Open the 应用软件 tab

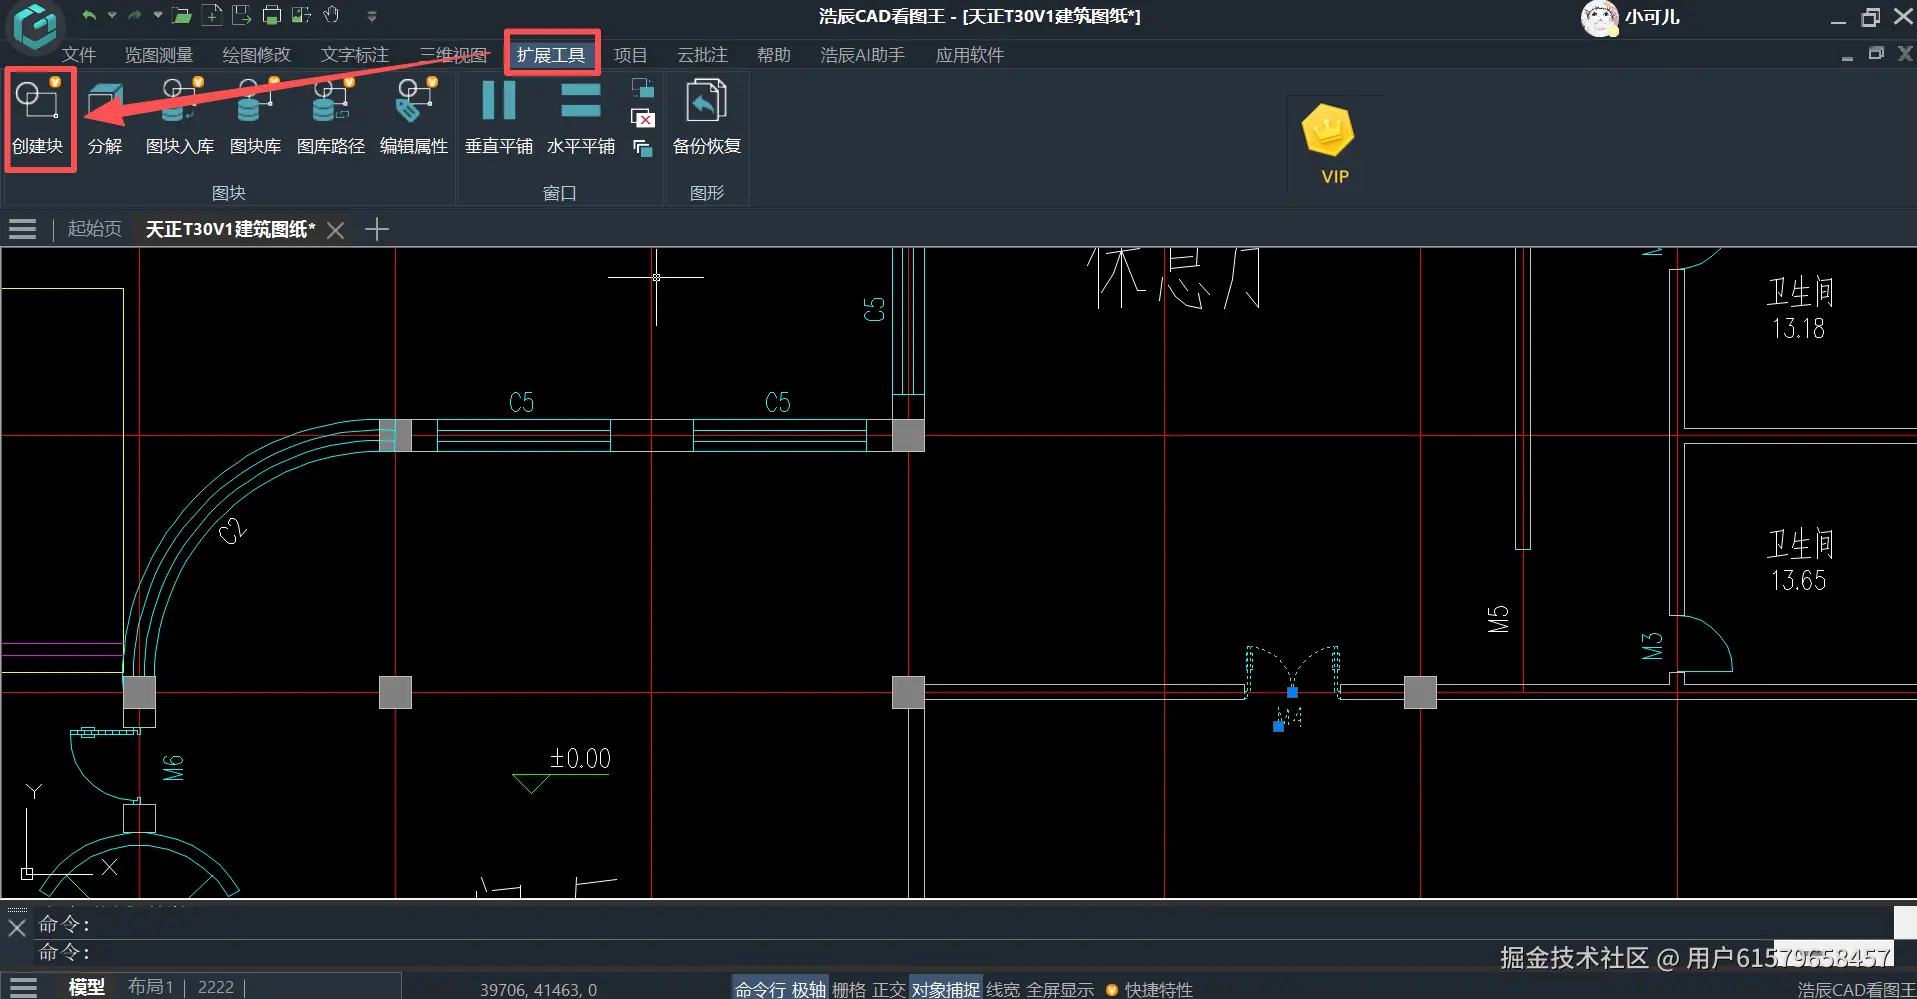tap(969, 55)
